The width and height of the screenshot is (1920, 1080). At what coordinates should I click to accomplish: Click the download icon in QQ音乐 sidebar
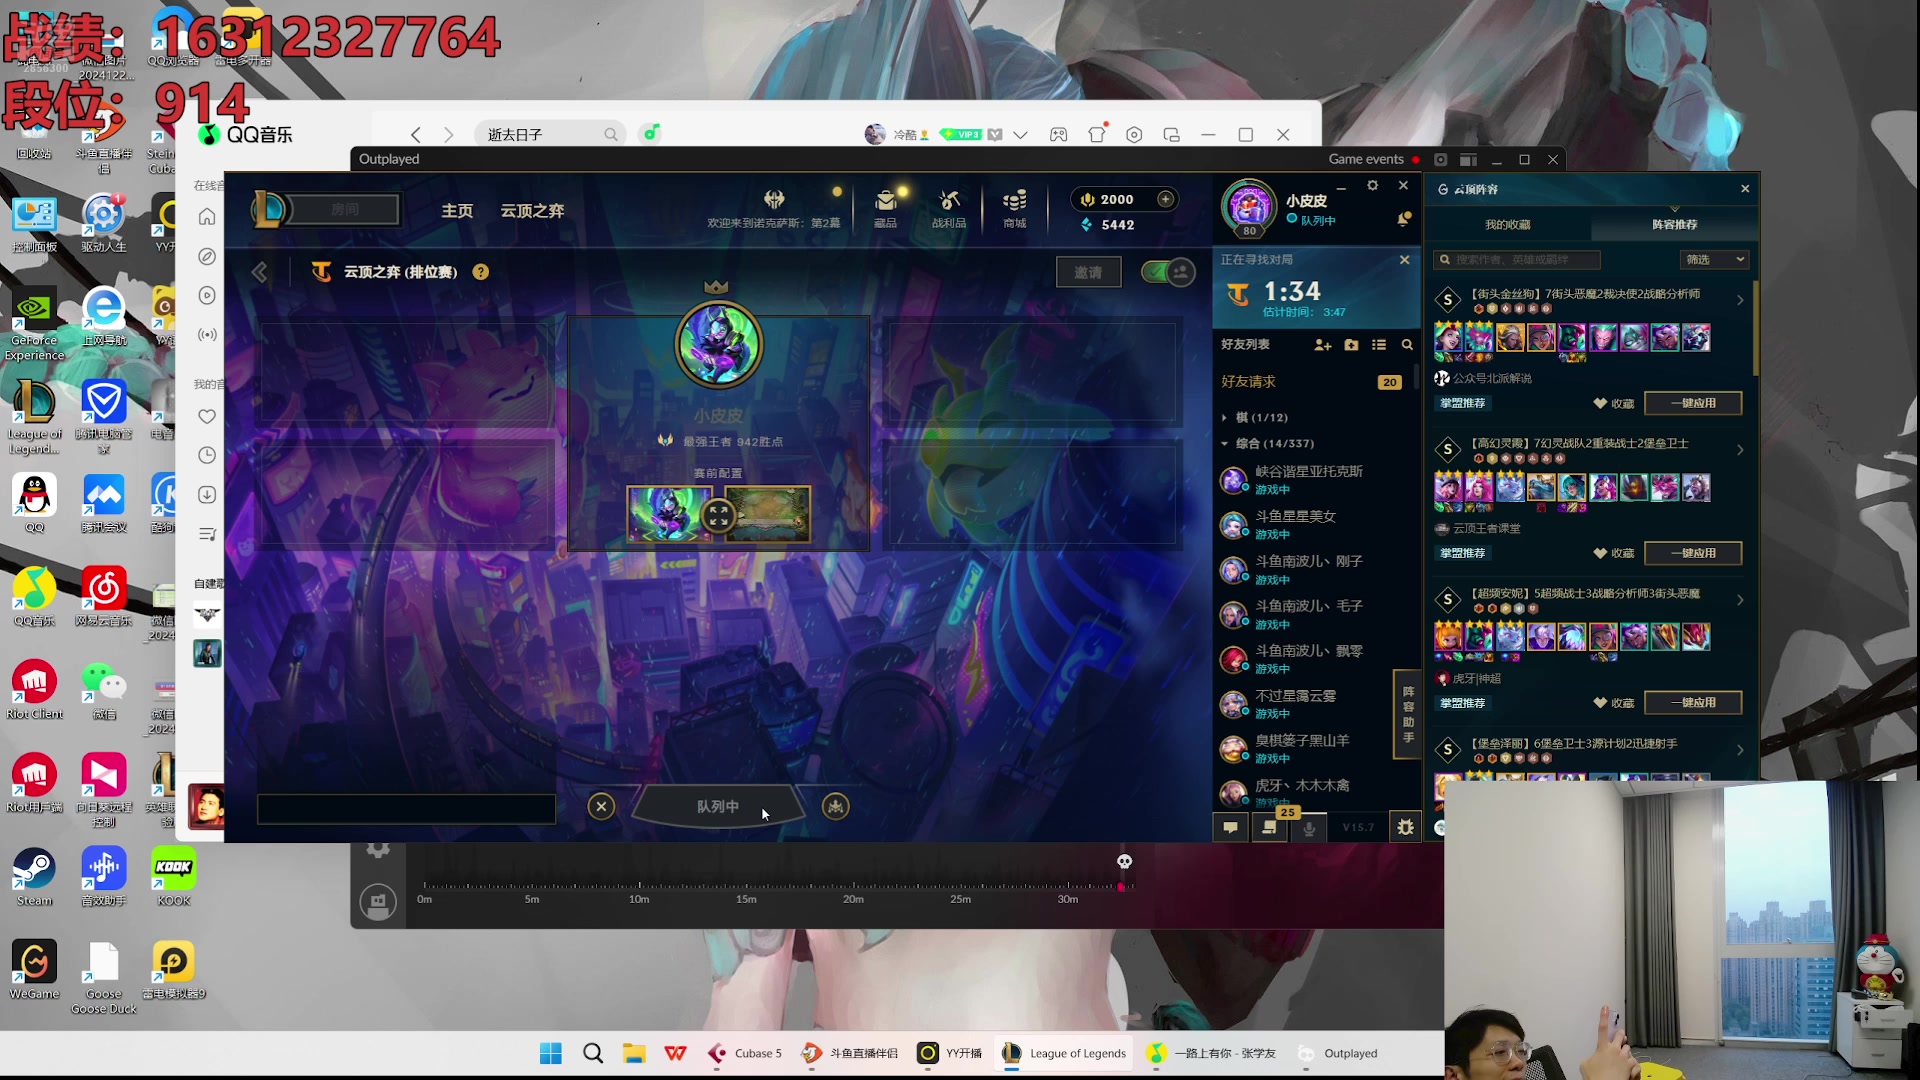coord(207,495)
